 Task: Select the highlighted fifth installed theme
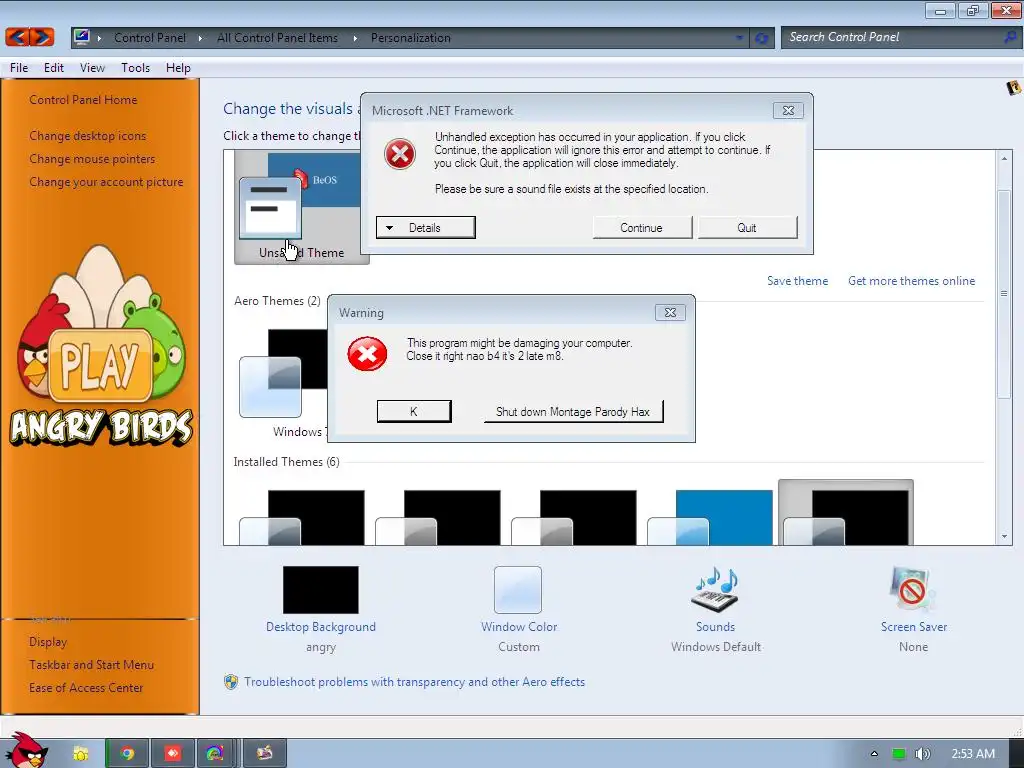pyautogui.click(x=846, y=513)
